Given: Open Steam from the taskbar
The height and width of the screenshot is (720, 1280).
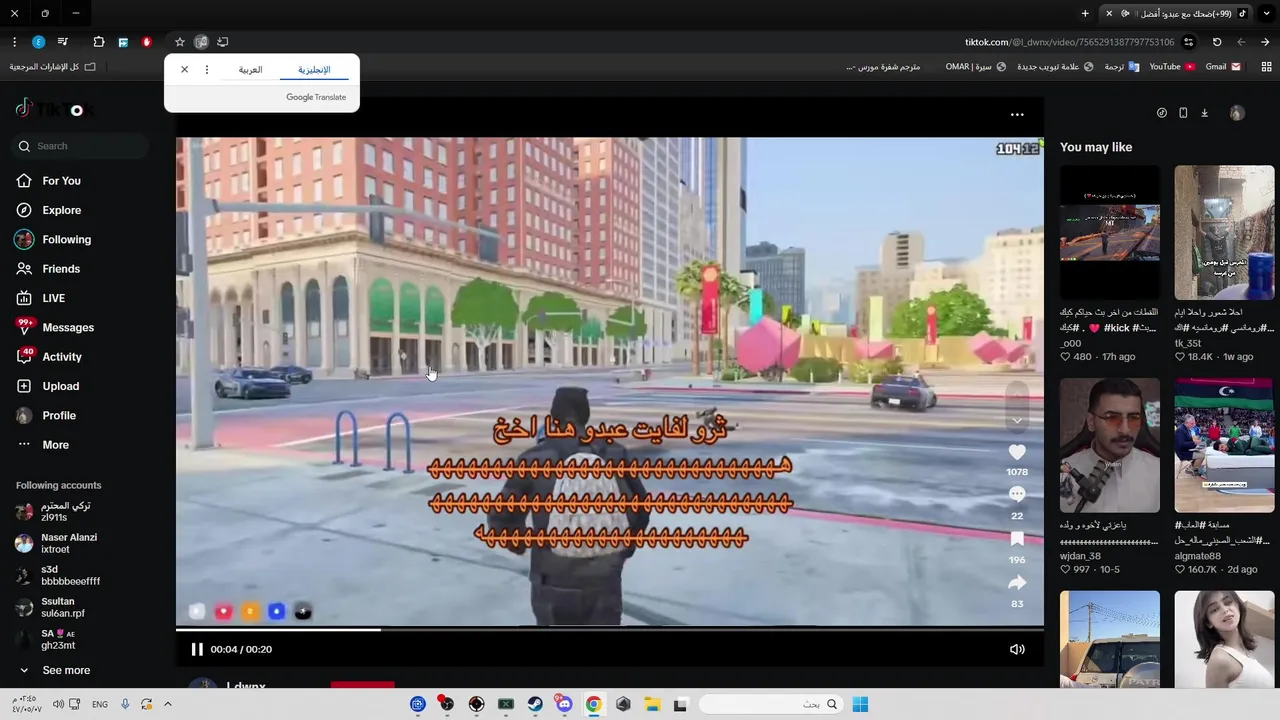Looking at the screenshot, I should [535, 704].
